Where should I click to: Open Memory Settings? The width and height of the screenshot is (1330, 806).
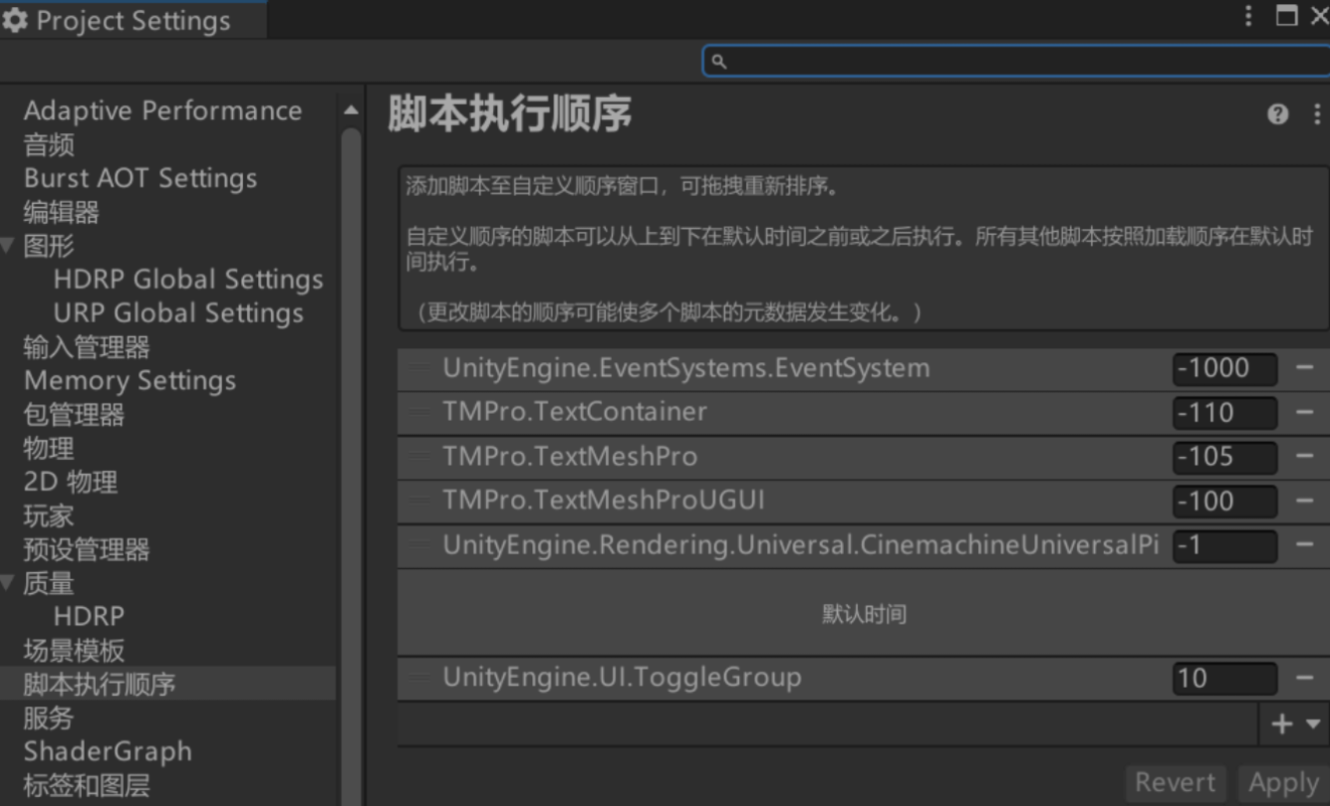tap(130, 381)
